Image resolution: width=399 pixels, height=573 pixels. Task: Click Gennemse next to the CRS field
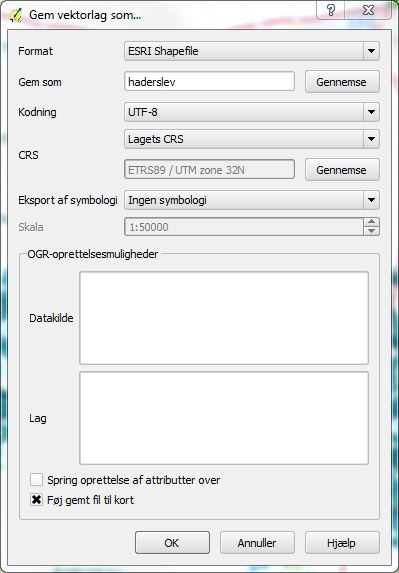coord(342,170)
